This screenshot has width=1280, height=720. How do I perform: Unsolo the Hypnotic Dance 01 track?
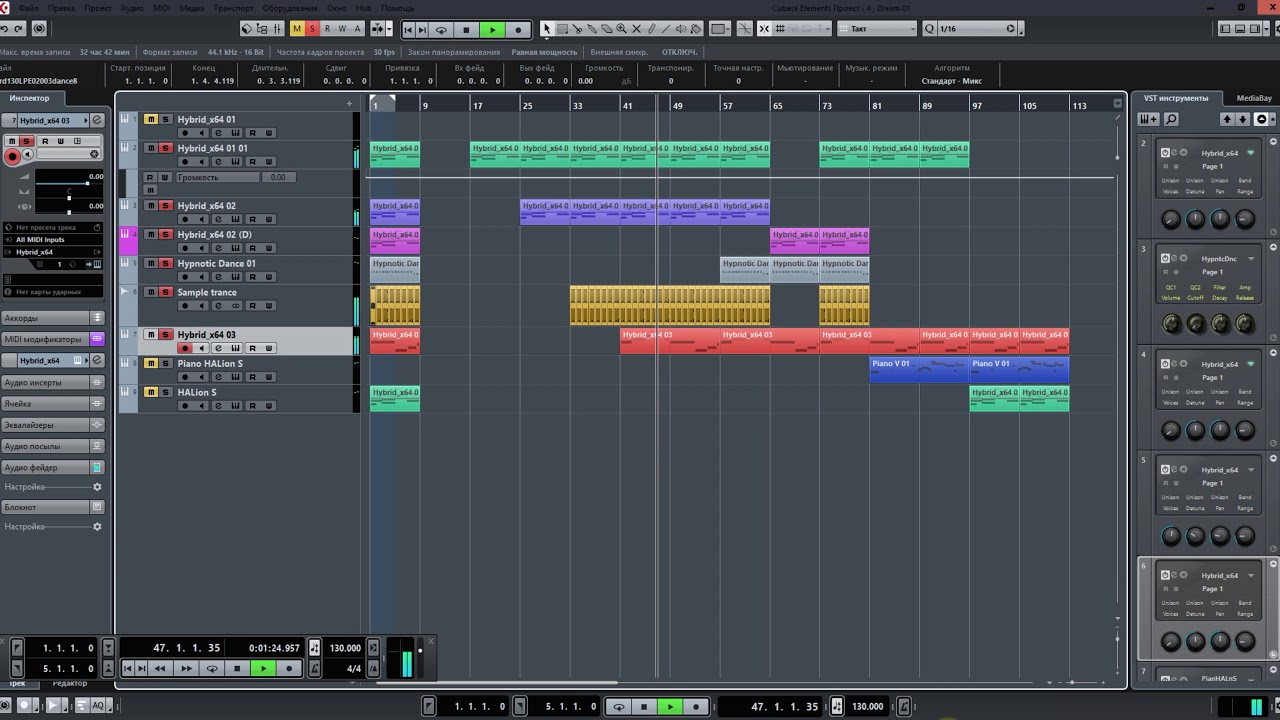click(x=166, y=264)
